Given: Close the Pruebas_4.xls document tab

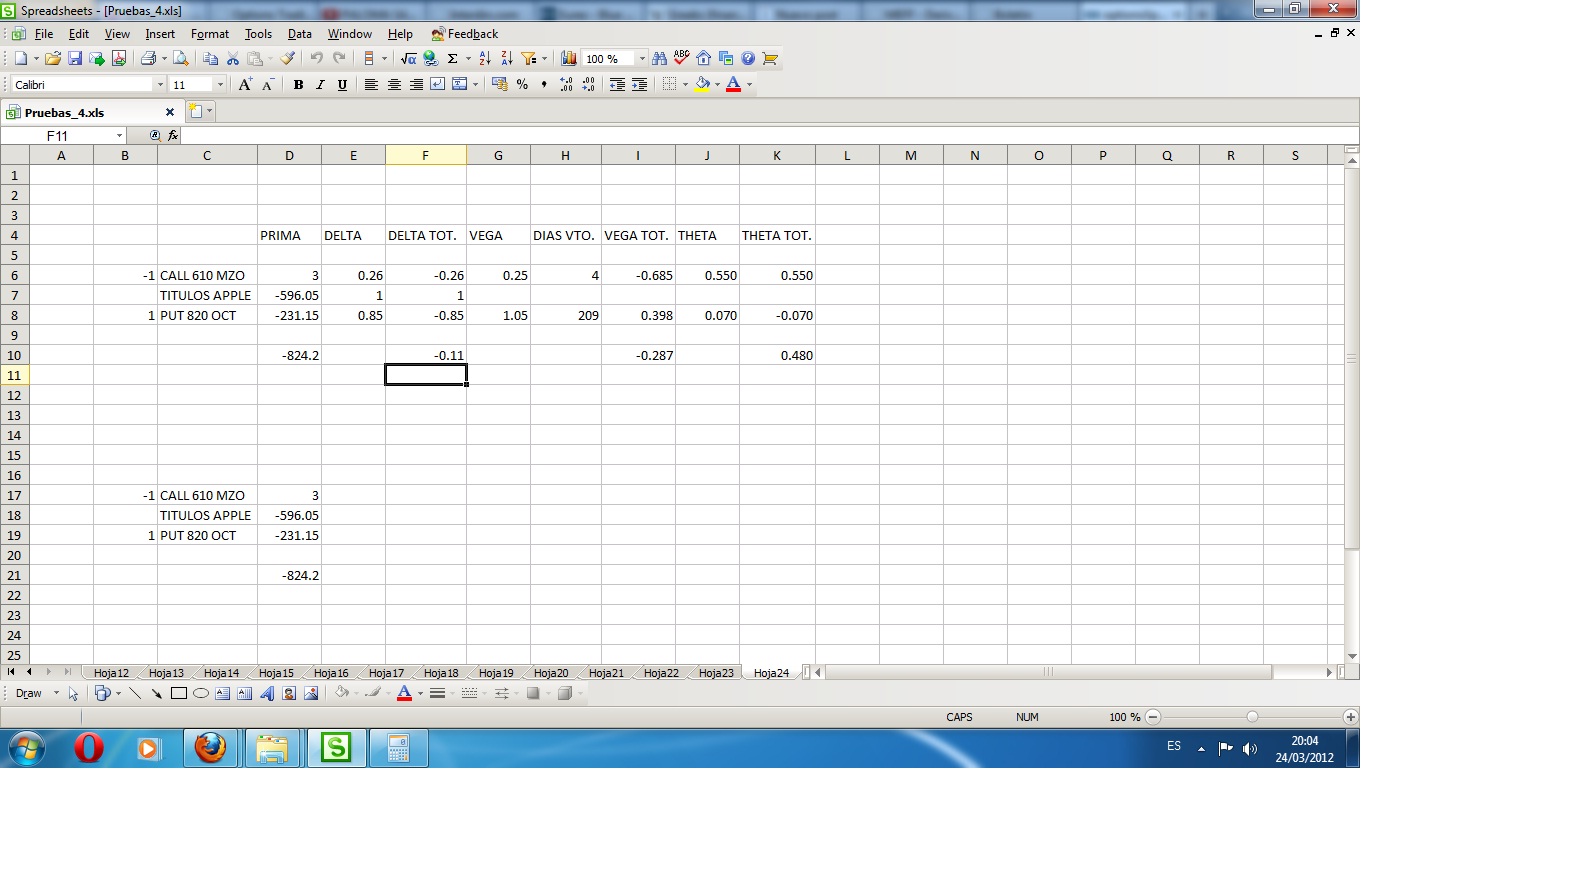Looking at the screenshot, I should pyautogui.click(x=169, y=112).
